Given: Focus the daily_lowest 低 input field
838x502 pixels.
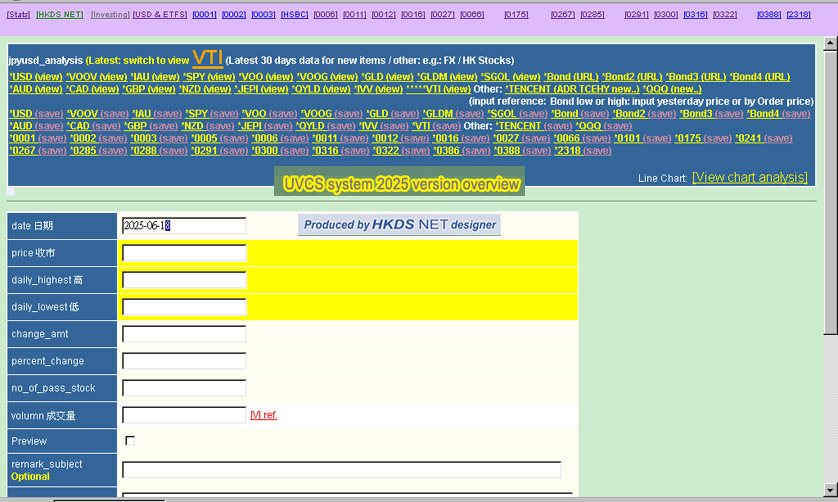Looking at the screenshot, I should 184,307.
